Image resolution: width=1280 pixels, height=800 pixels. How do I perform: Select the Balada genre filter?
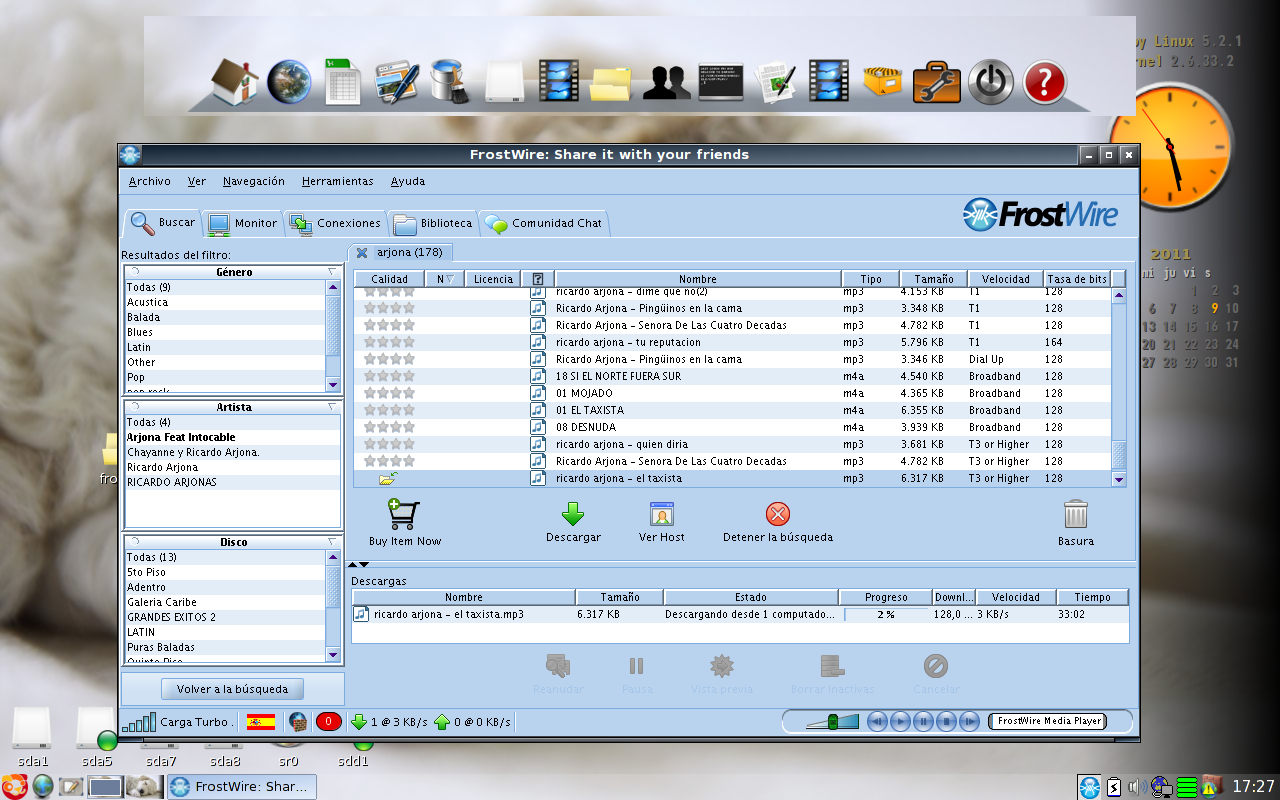point(225,317)
